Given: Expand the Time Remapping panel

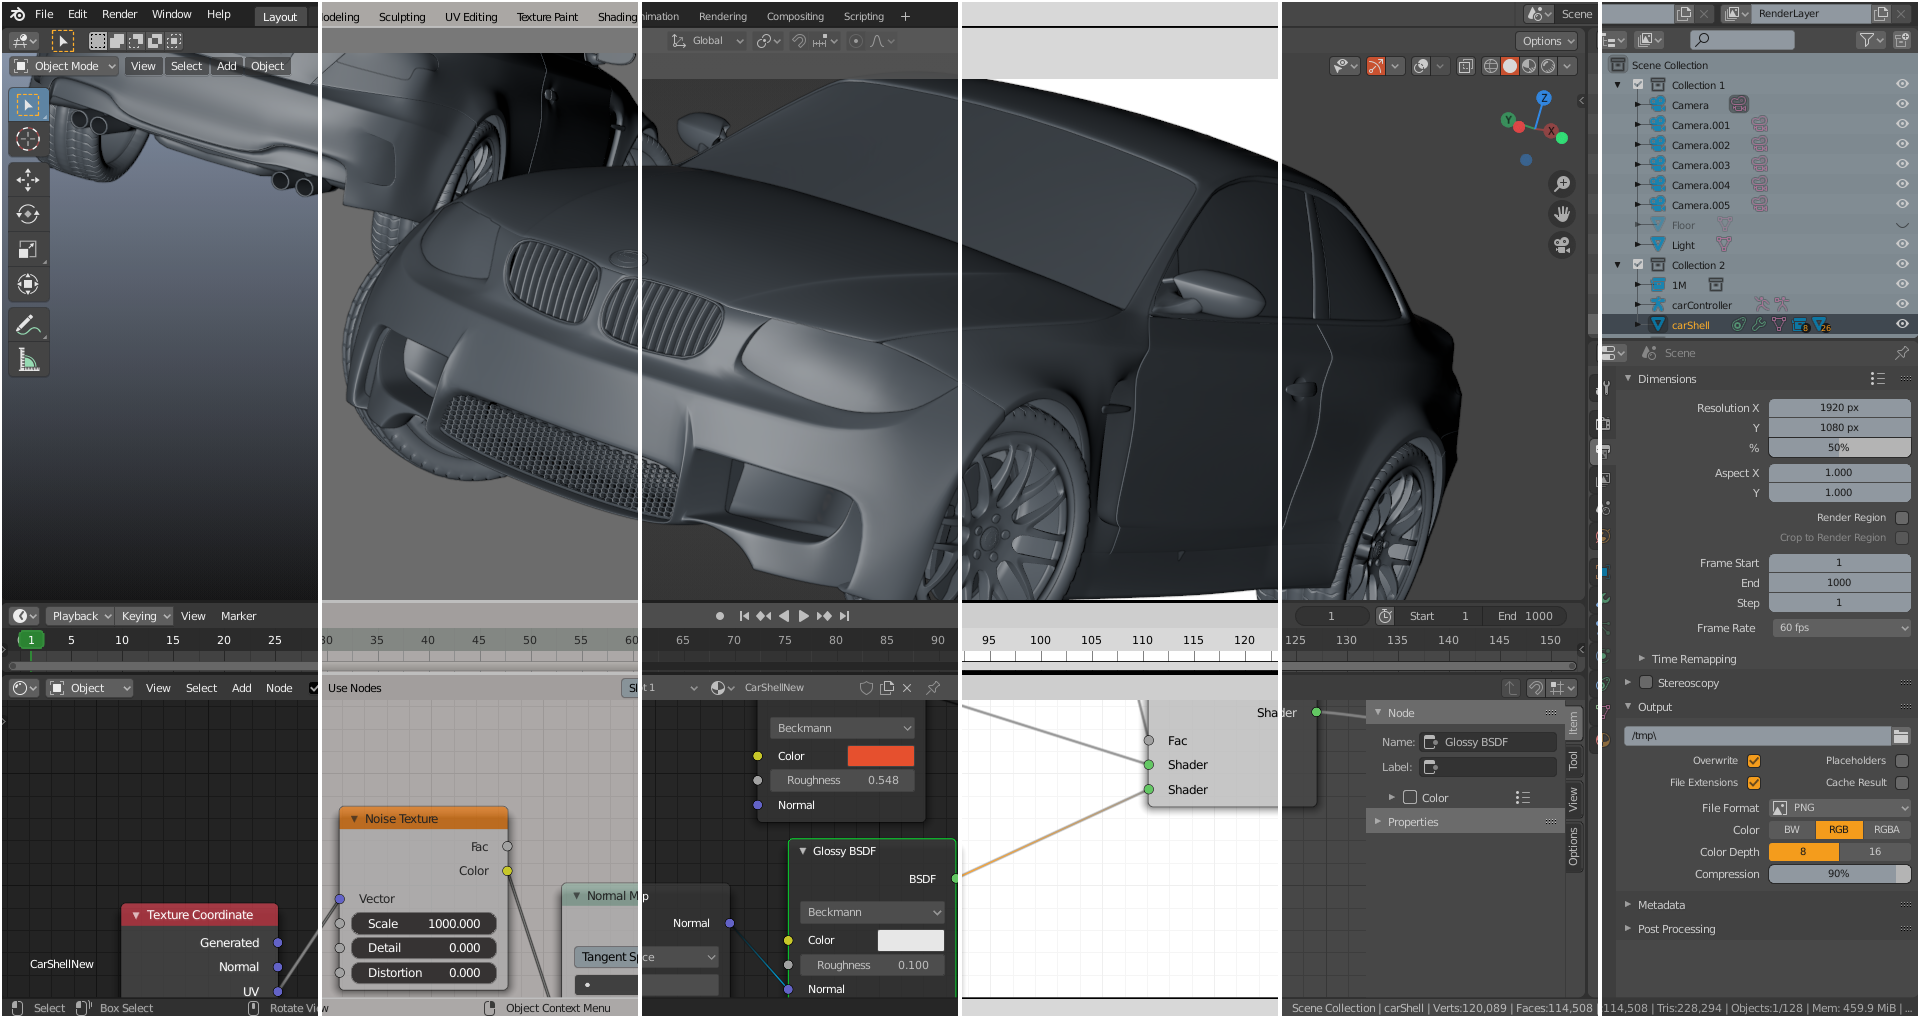Looking at the screenshot, I should pyautogui.click(x=1693, y=659).
